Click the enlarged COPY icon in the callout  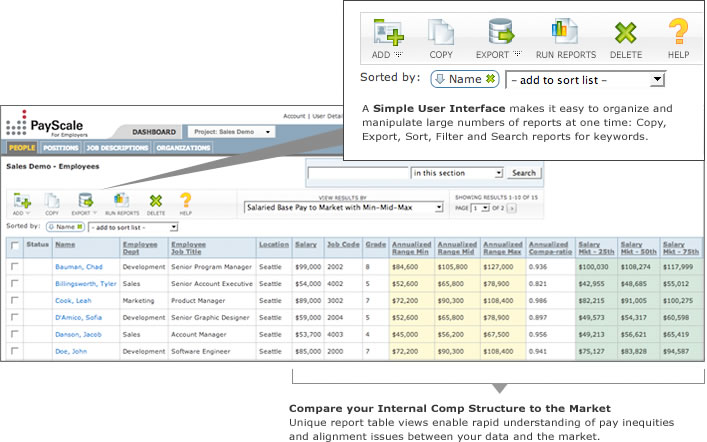pyautogui.click(x=441, y=32)
